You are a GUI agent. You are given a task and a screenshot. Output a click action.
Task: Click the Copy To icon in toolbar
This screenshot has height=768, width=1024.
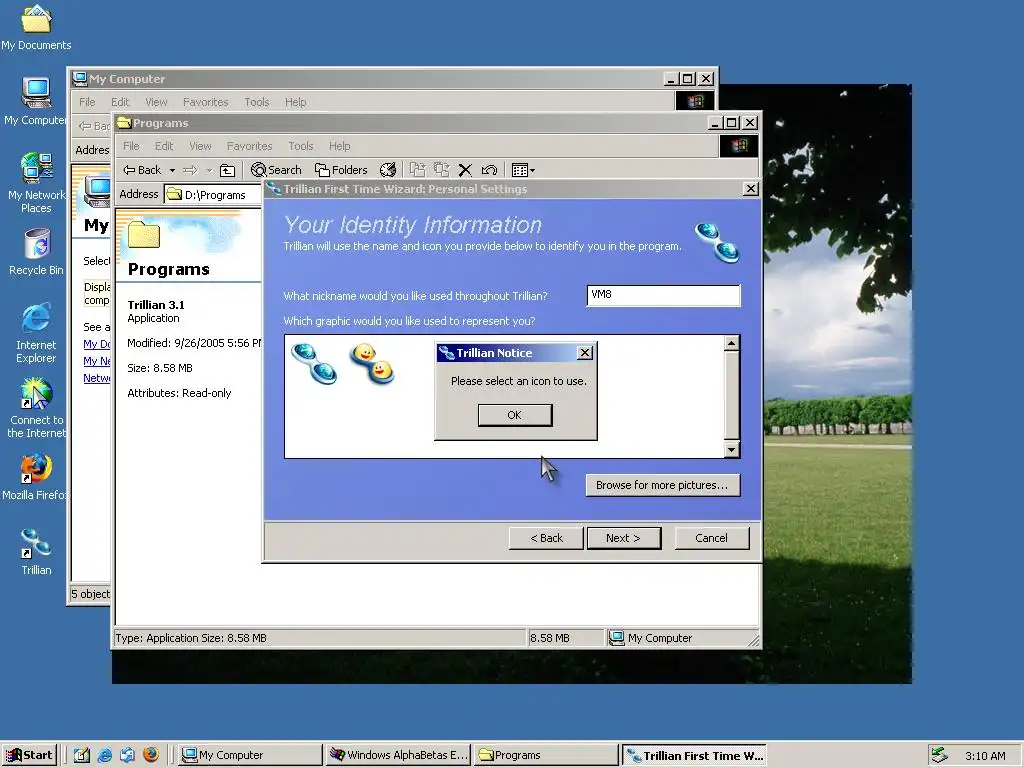tap(441, 170)
